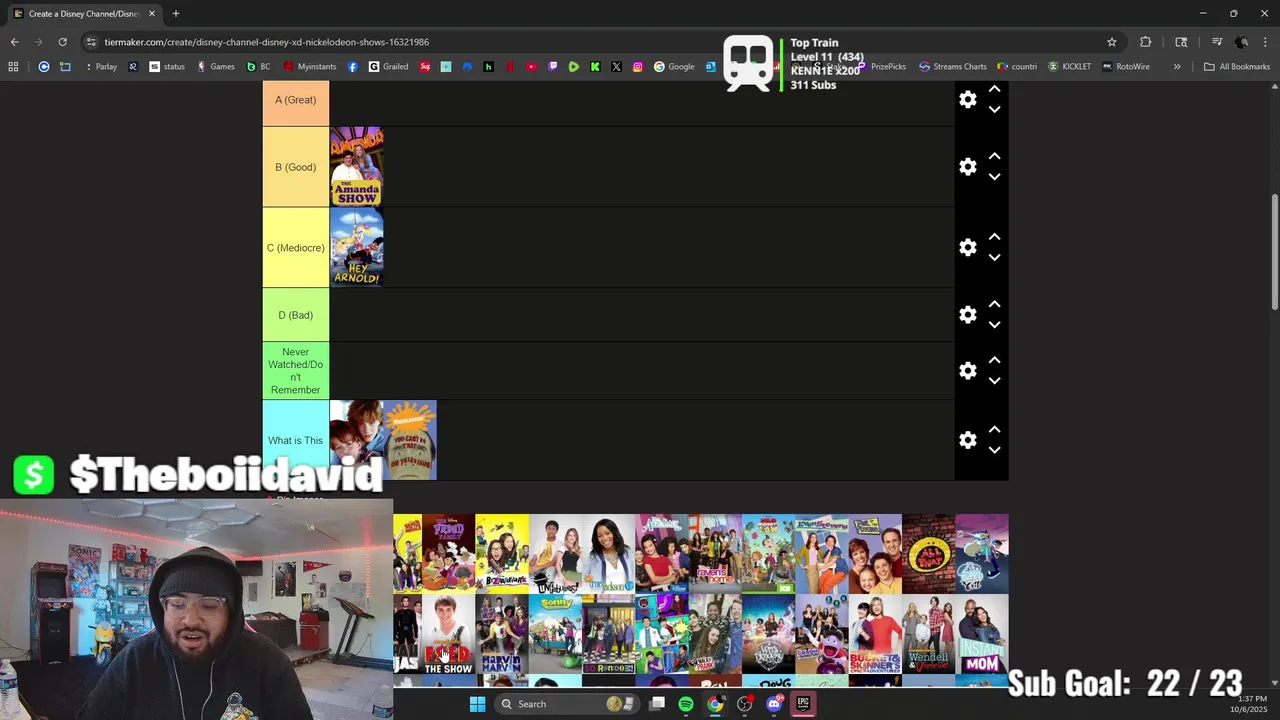Image resolution: width=1280 pixels, height=720 pixels.
Task: Open settings gear for Never Watched tier
Action: pos(967,371)
